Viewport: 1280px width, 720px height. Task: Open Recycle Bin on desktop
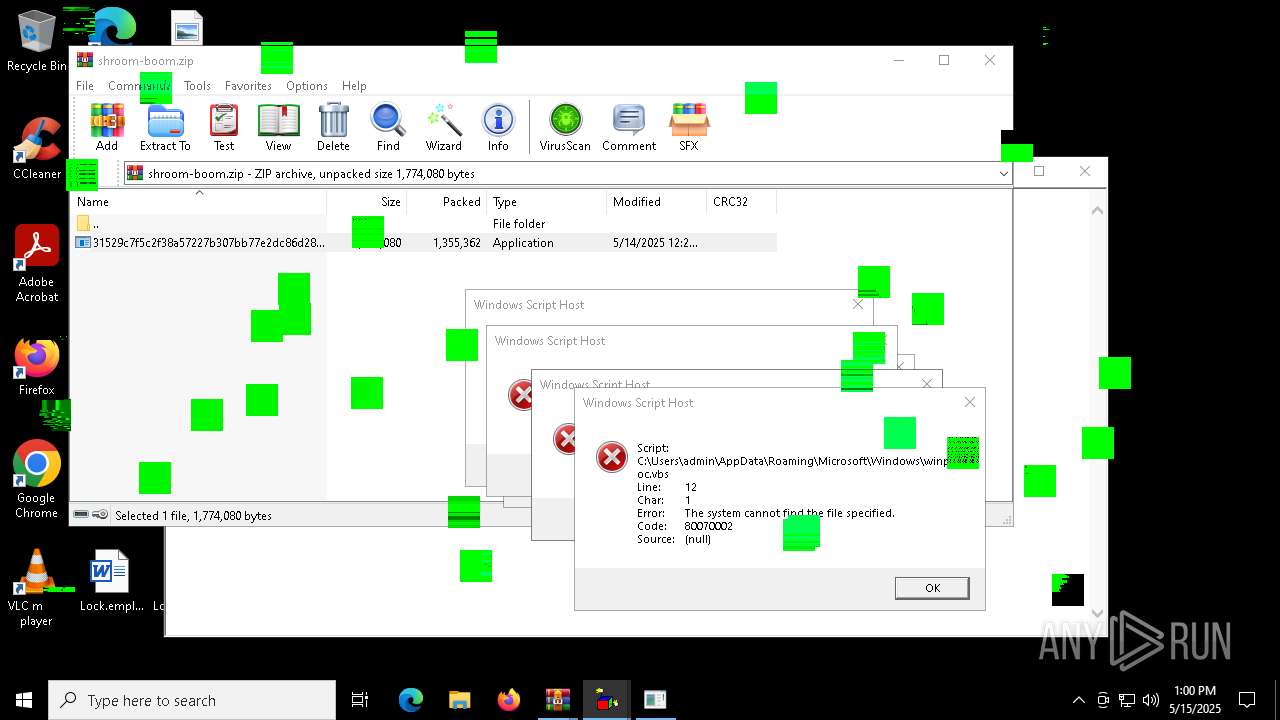37,42
